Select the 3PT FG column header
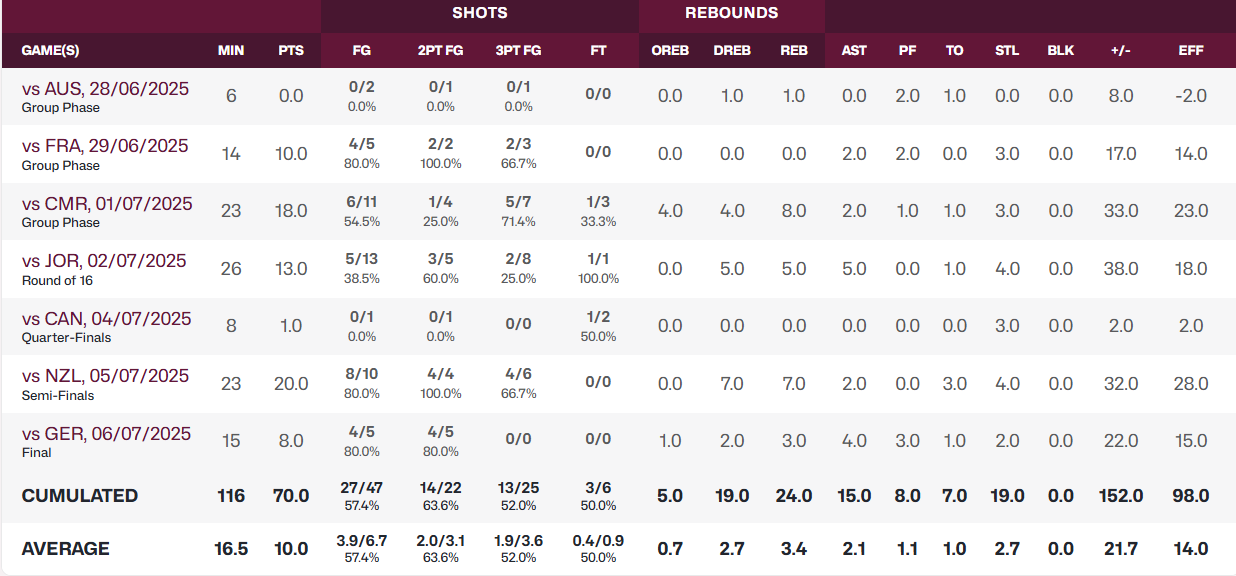Screen dimensions: 1236x576 (519, 50)
